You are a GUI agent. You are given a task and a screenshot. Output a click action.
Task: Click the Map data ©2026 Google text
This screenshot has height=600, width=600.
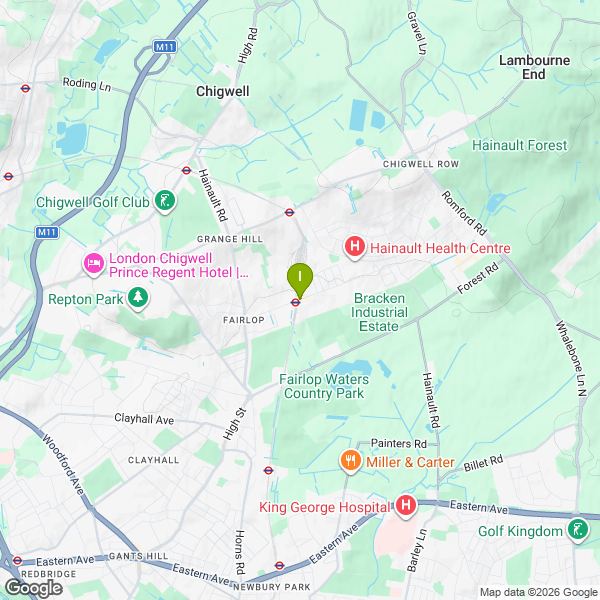tap(539, 593)
